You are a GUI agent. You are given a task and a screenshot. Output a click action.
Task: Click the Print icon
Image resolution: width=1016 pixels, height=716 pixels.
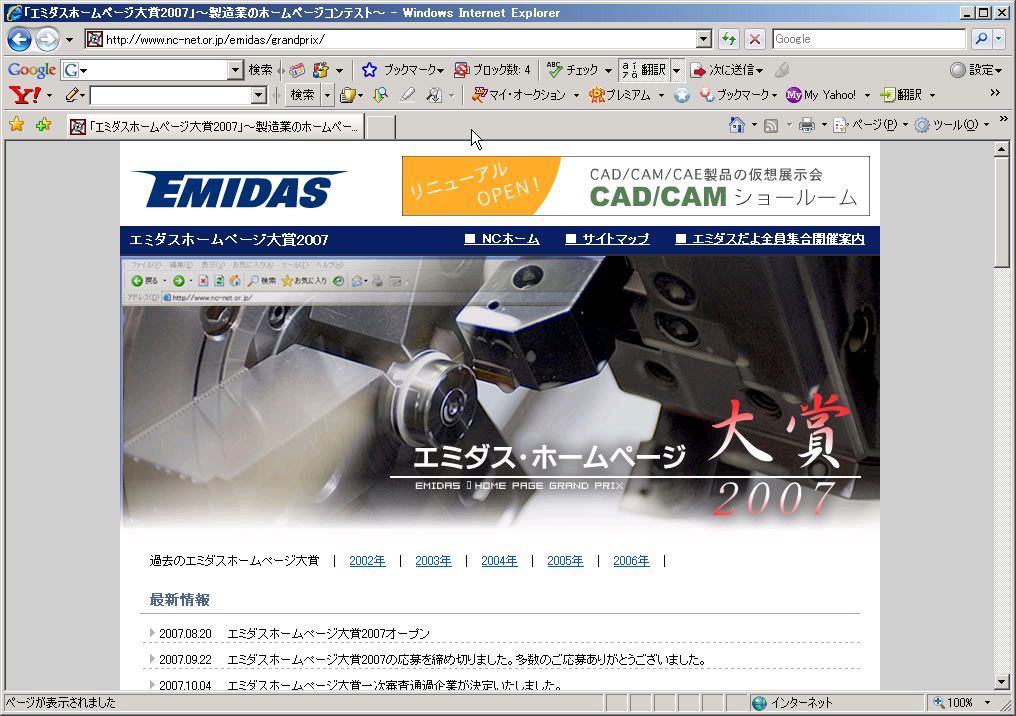(x=807, y=125)
